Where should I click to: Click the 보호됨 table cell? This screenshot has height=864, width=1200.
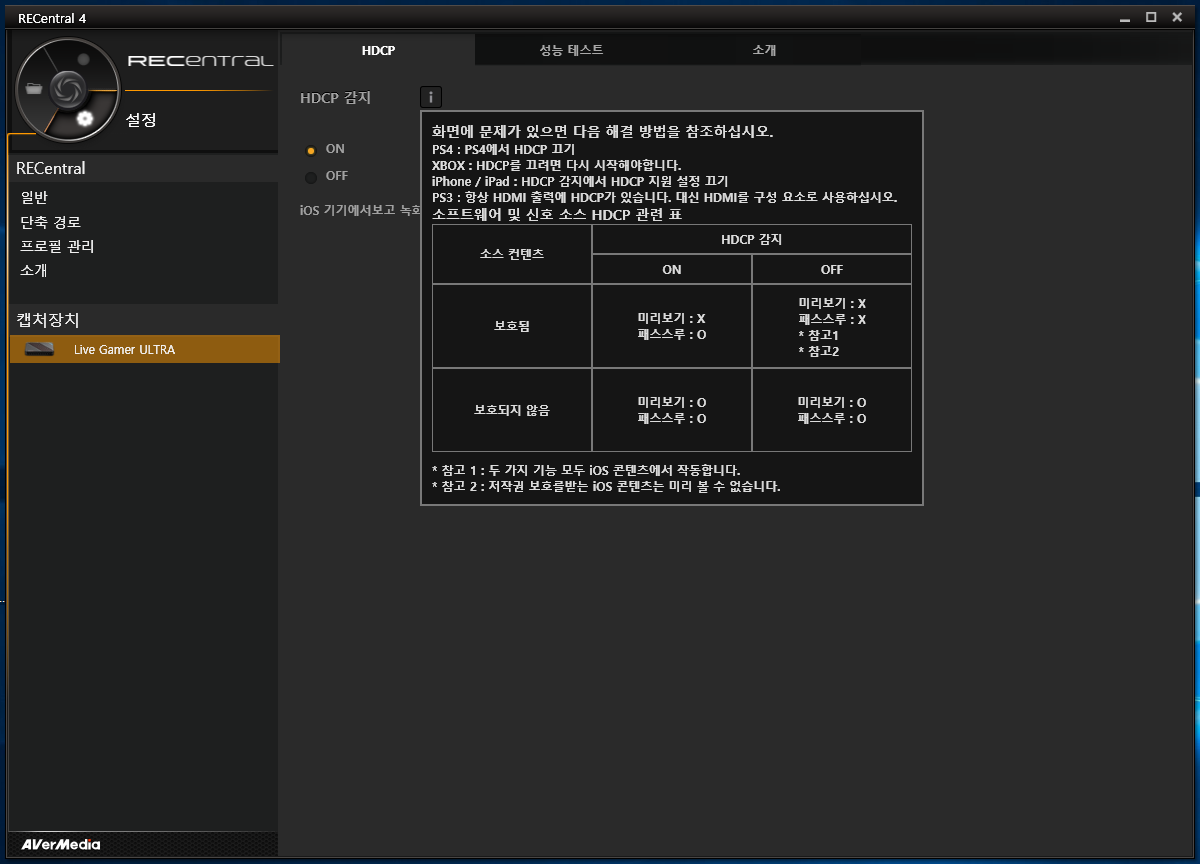click(512, 326)
